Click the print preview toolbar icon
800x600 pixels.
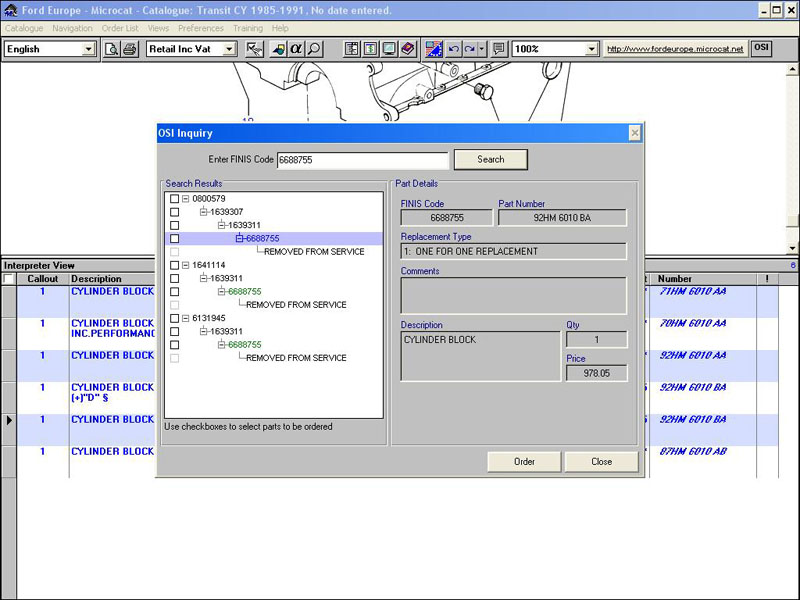pos(111,49)
